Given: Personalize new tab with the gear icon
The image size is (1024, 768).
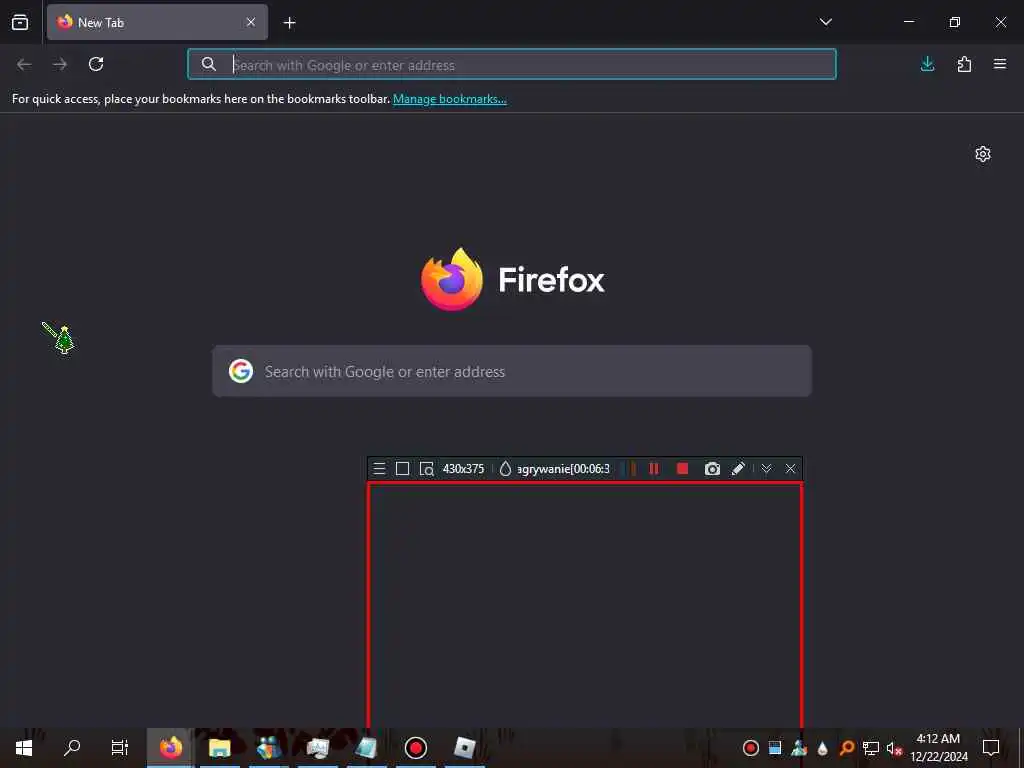Looking at the screenshot, I should (x=983, y=154).
